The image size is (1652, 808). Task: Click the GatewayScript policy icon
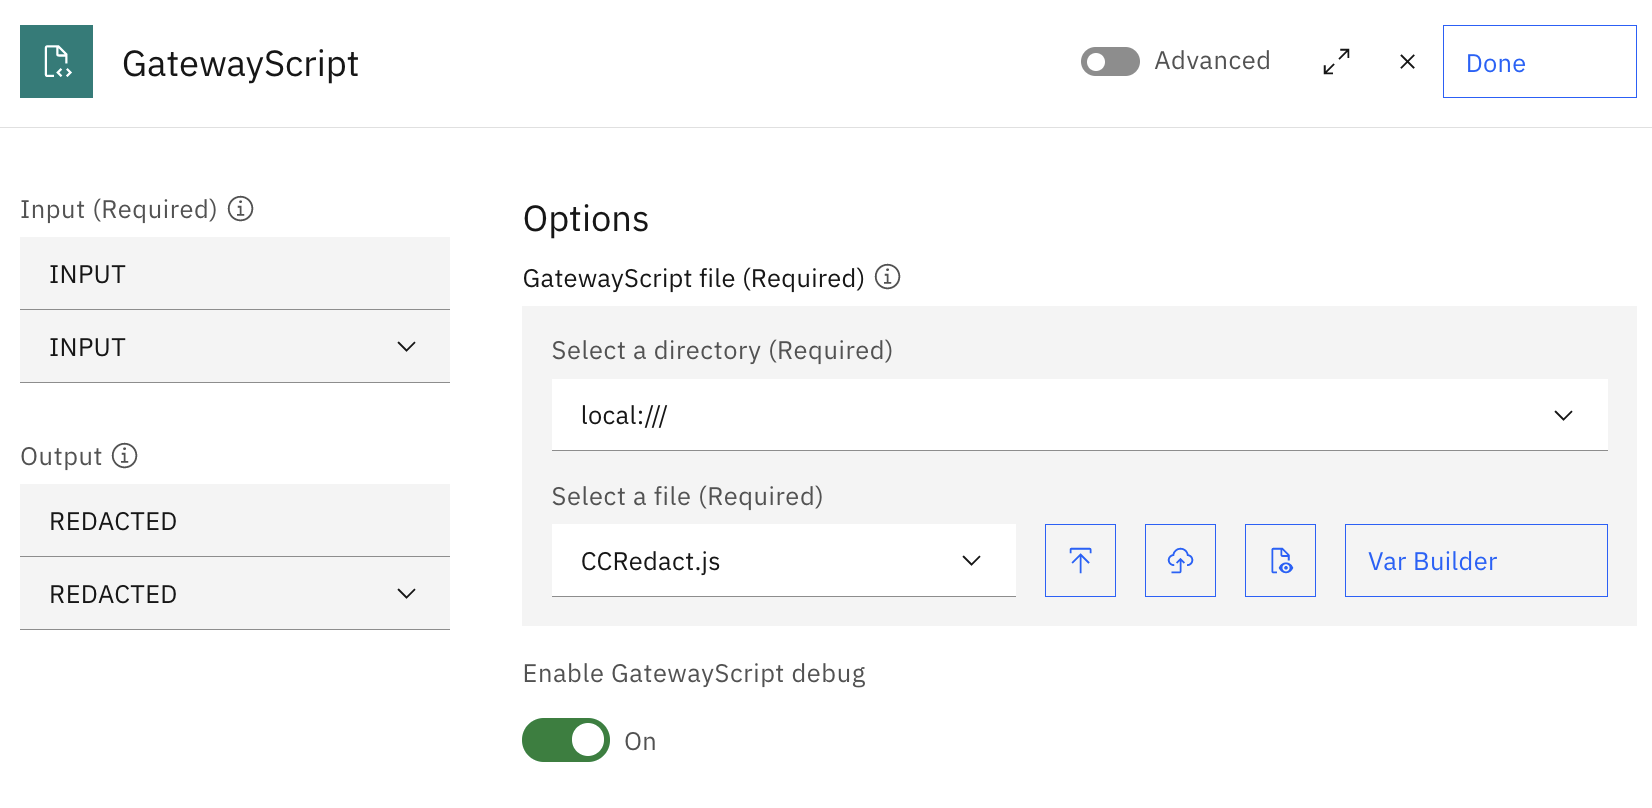coord(56,62)
